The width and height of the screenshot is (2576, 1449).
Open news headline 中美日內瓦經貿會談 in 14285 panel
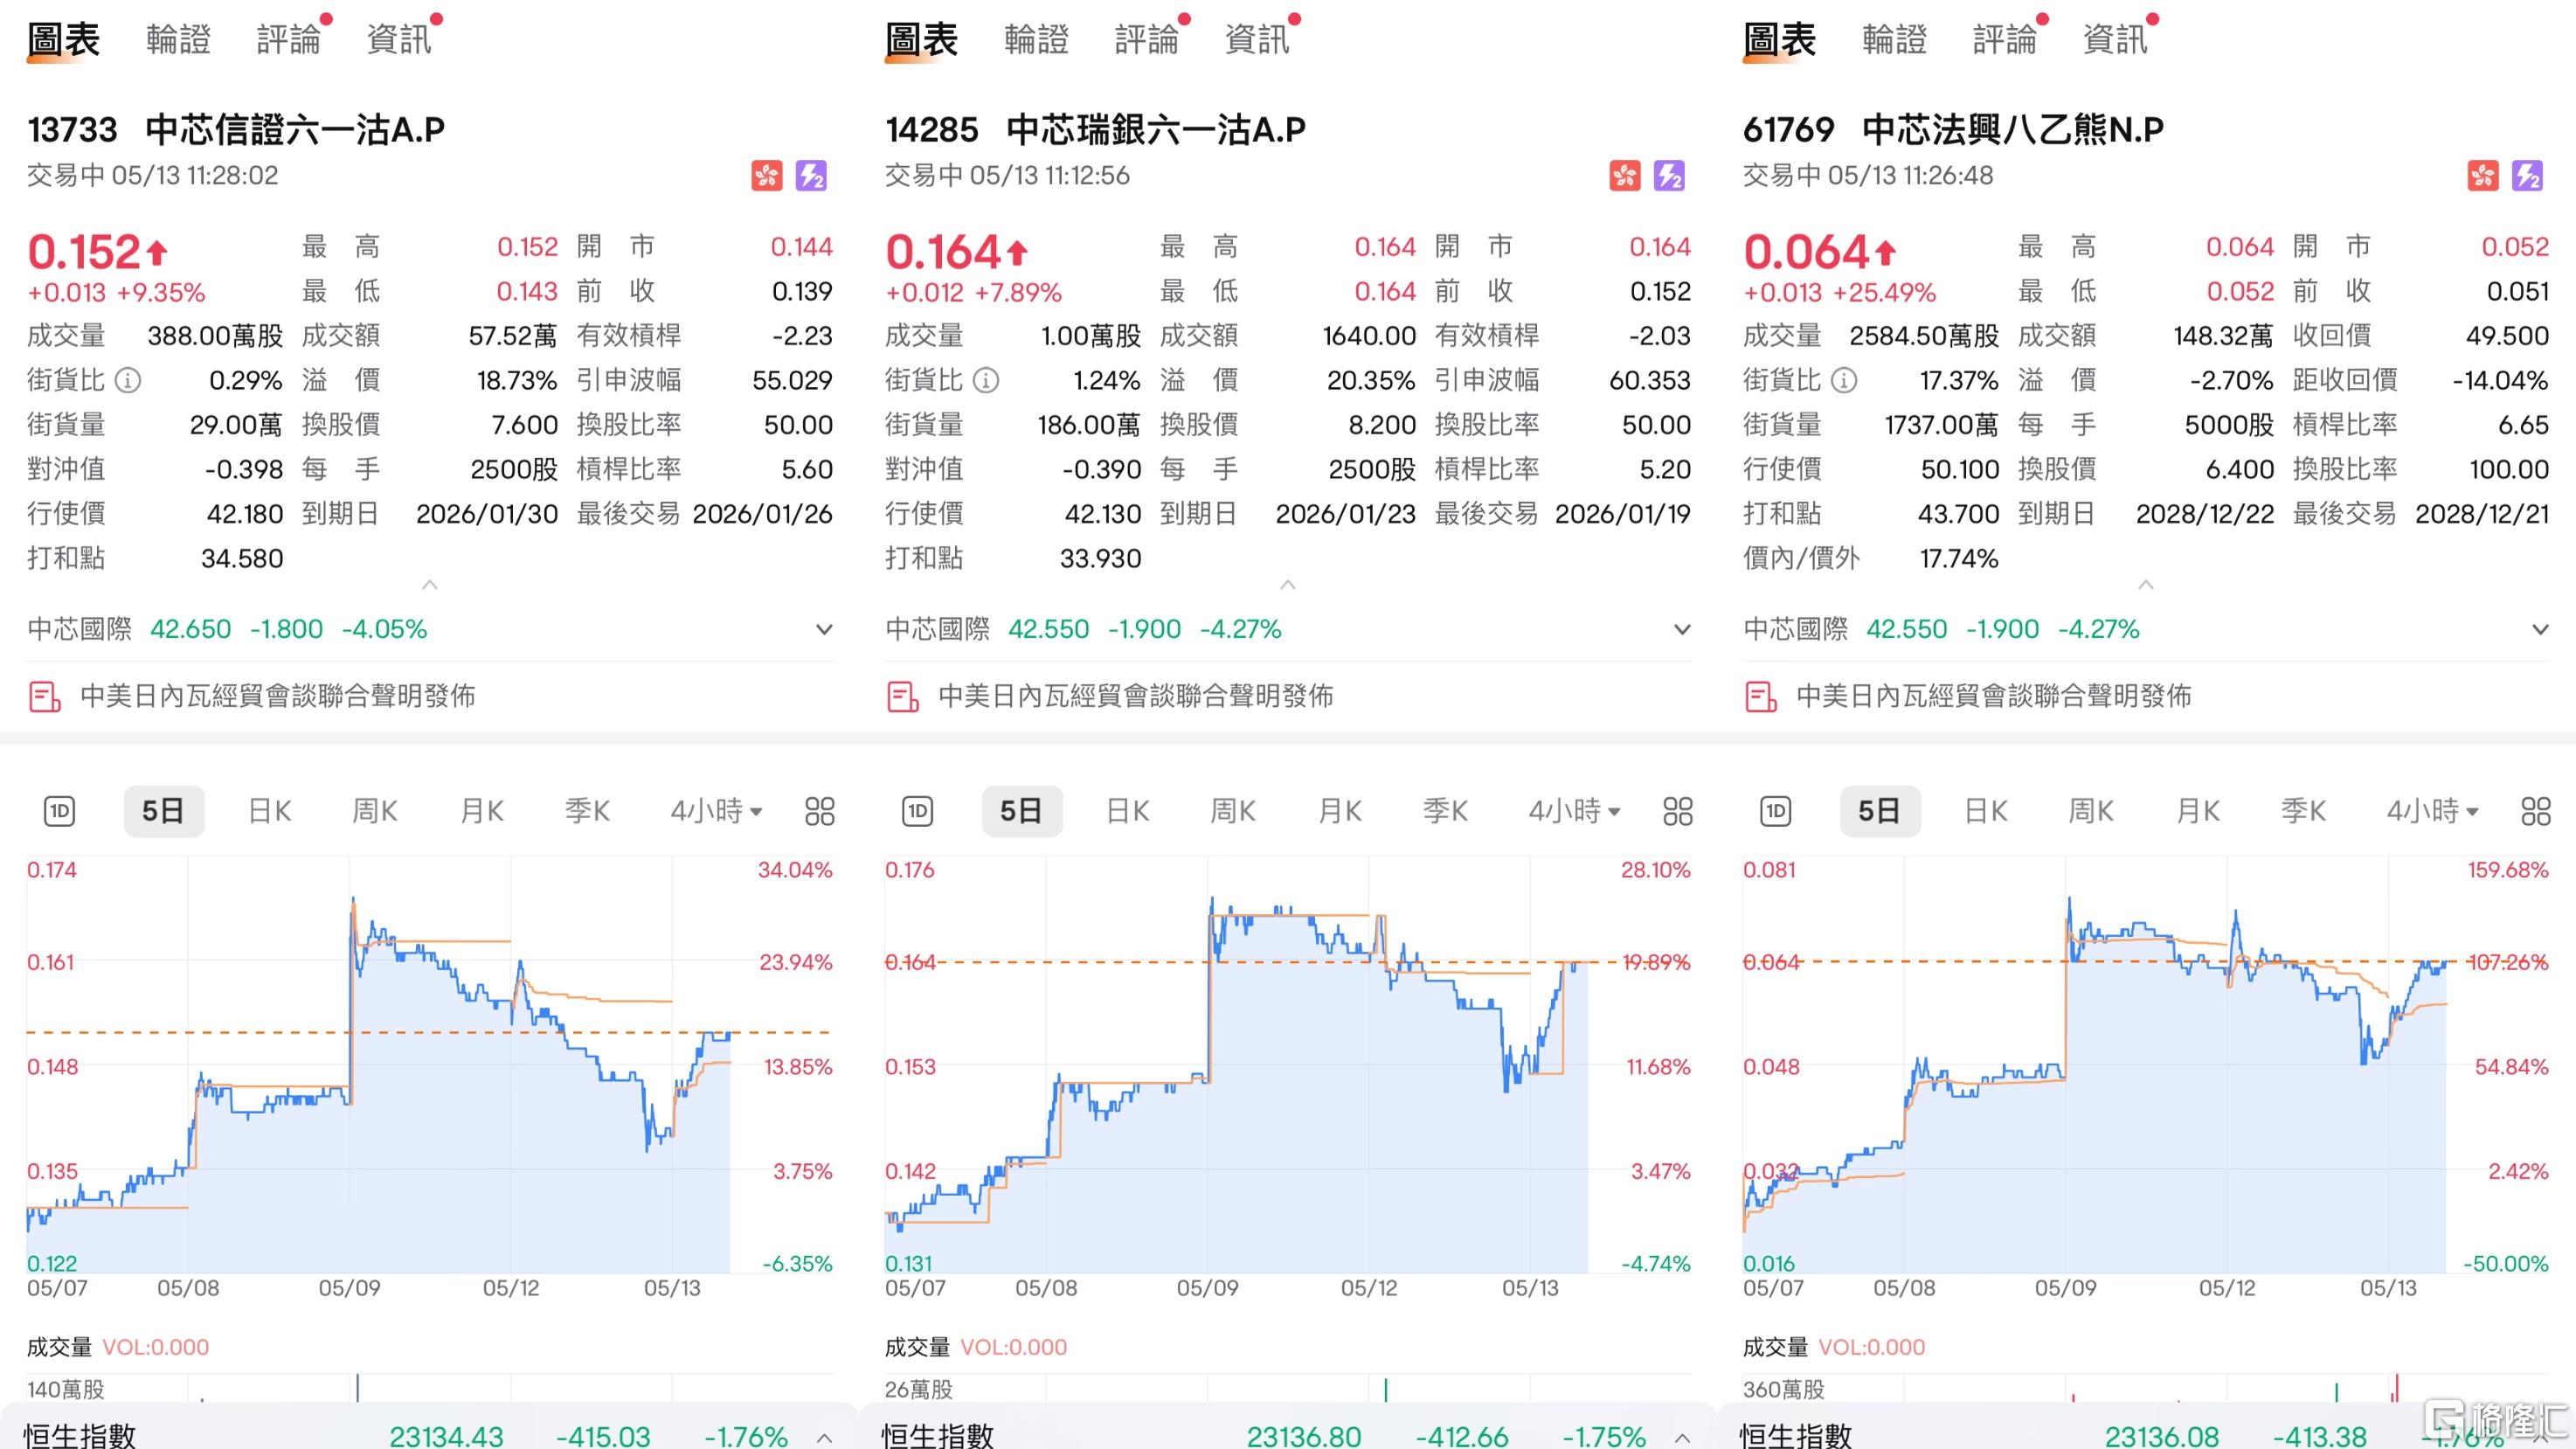pos(1136,696)
